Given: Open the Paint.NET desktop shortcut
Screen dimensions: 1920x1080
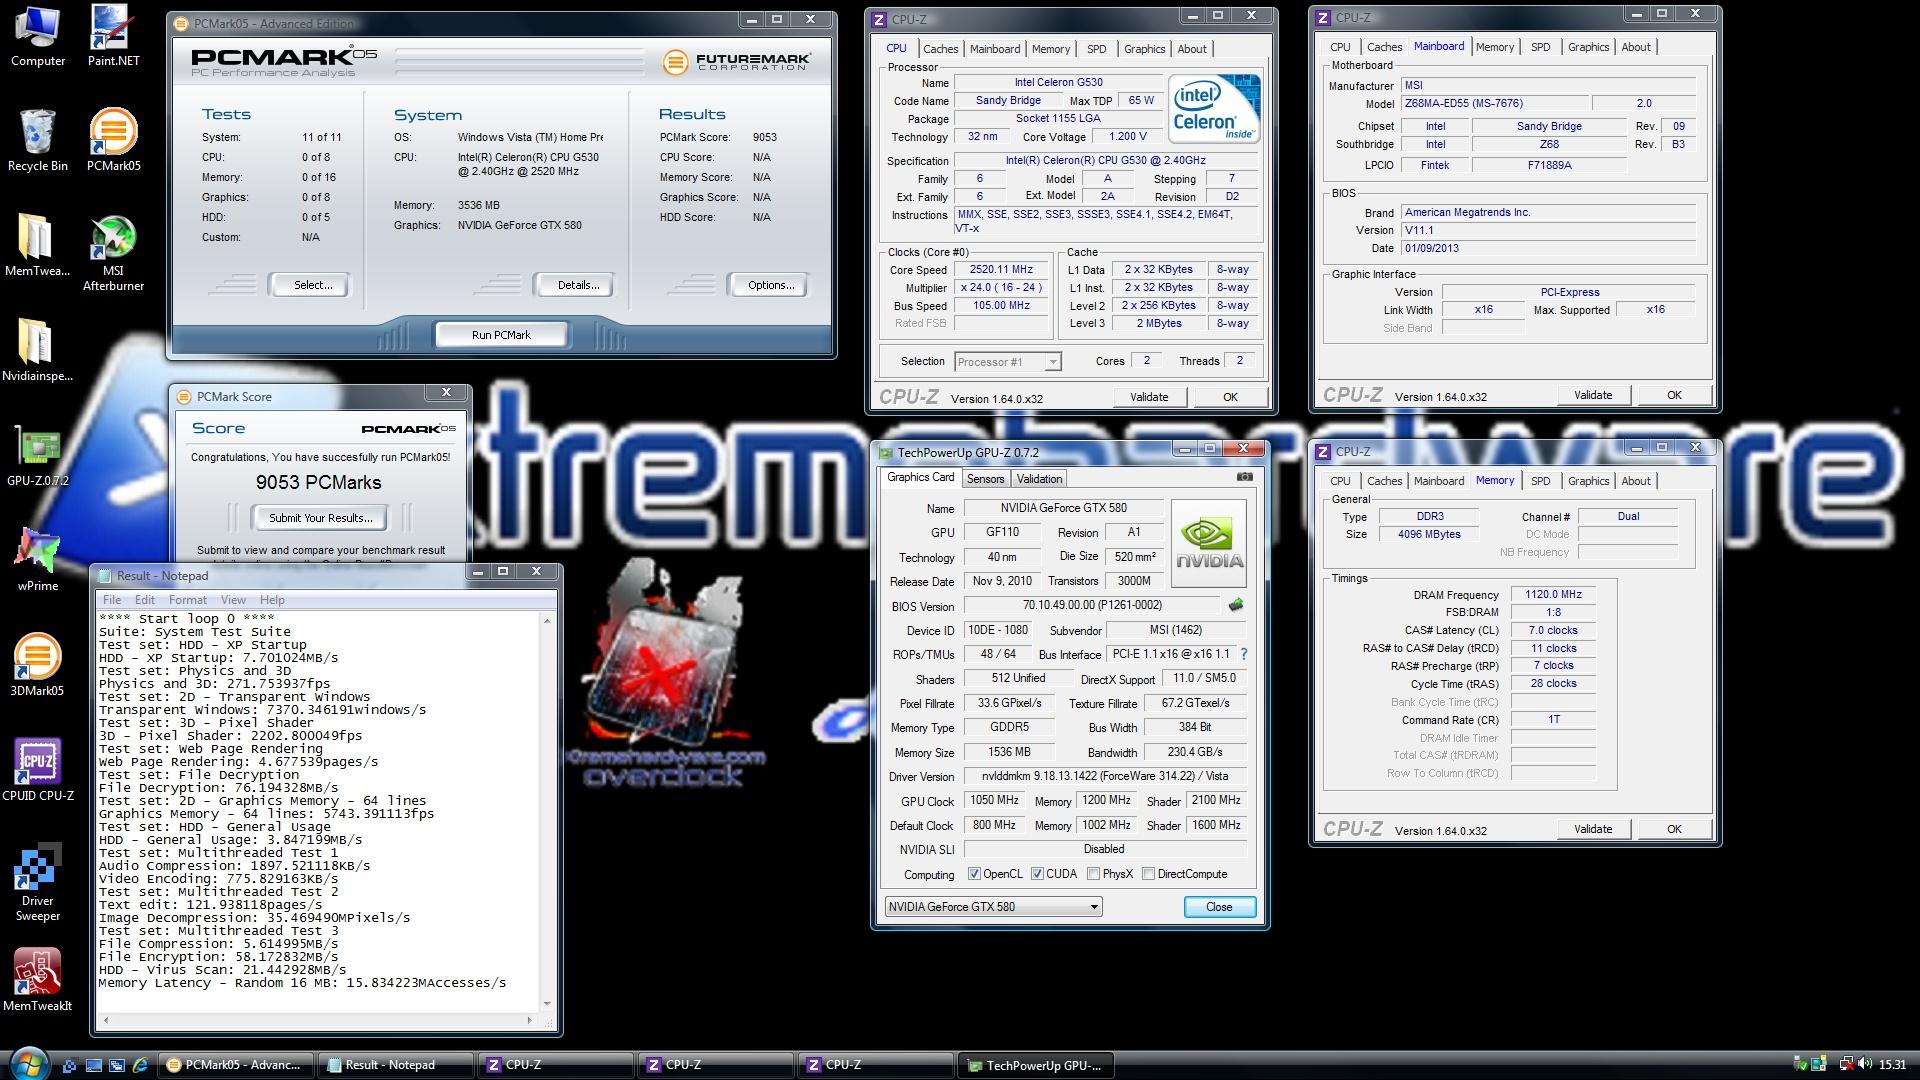Looking at the screenshot, I should tap(114, 35).
